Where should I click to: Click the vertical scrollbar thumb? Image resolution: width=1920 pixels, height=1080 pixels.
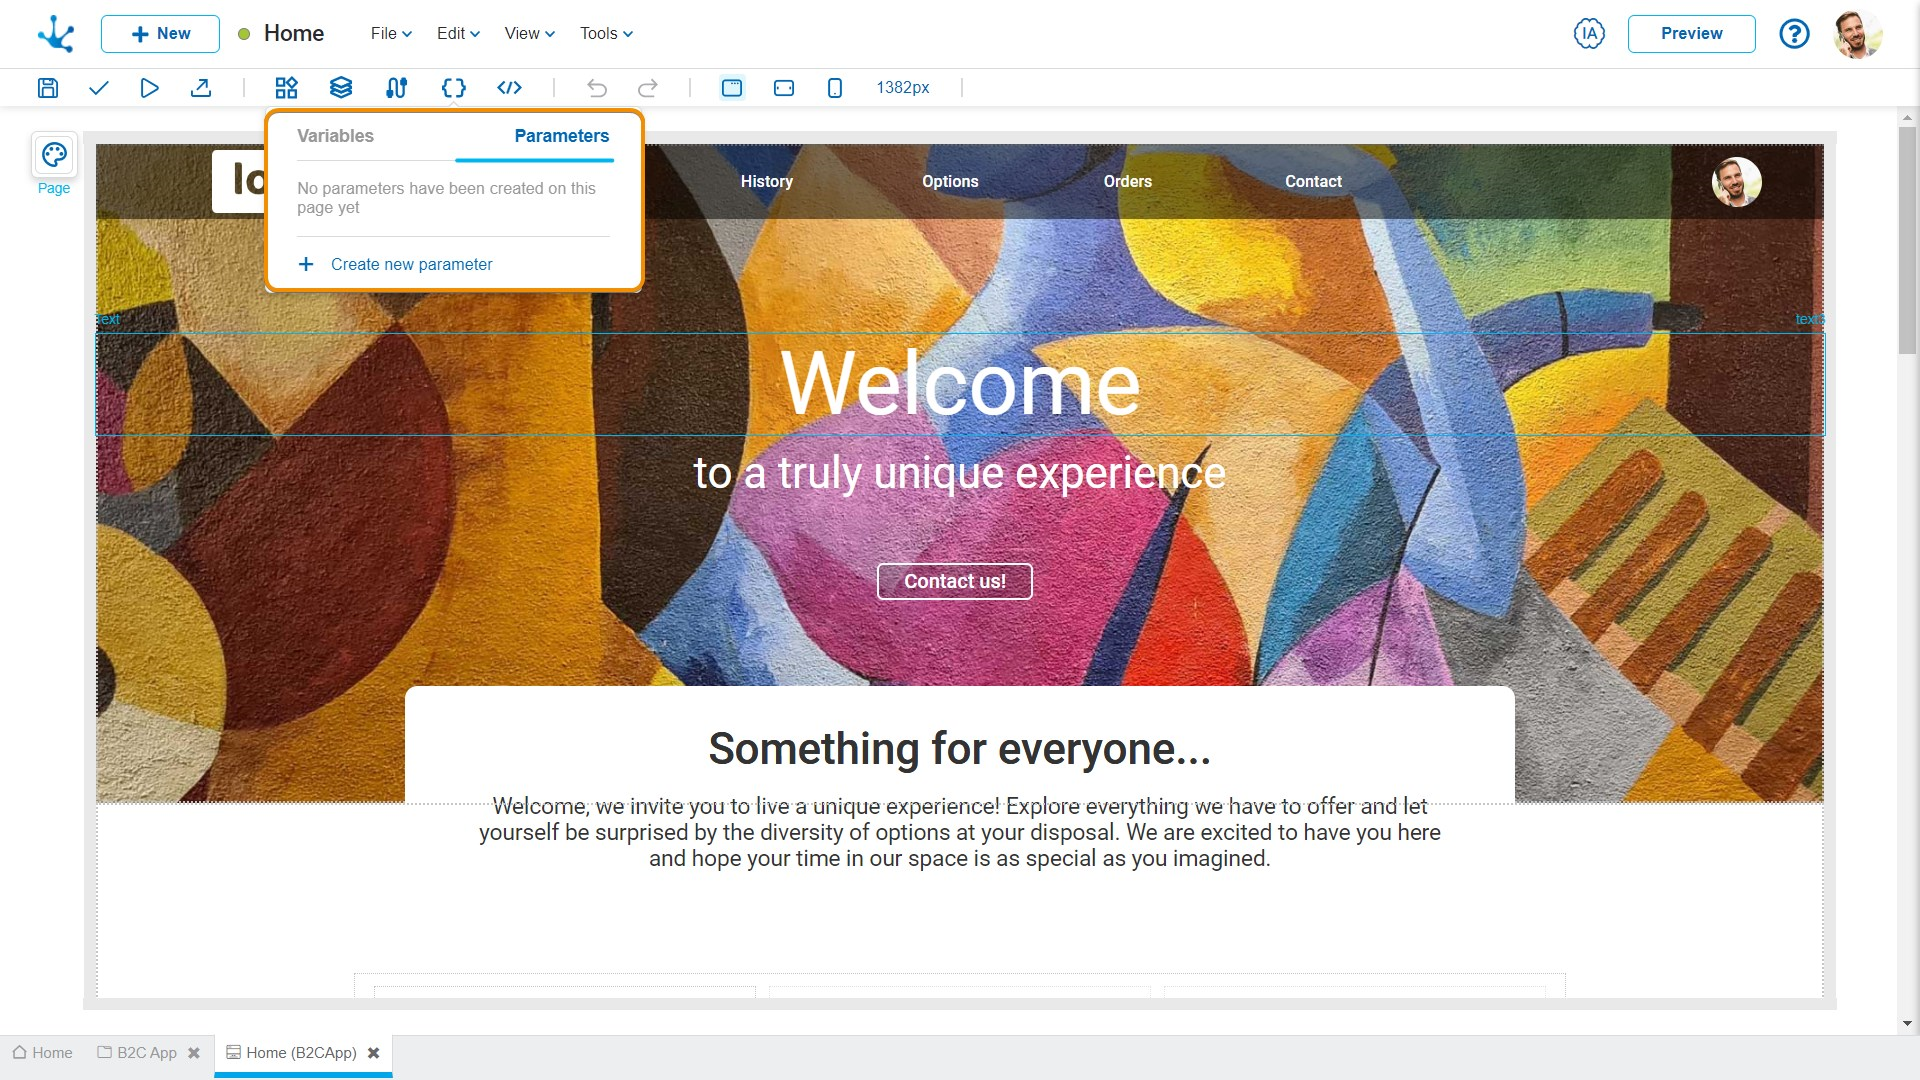(1907, 240)
